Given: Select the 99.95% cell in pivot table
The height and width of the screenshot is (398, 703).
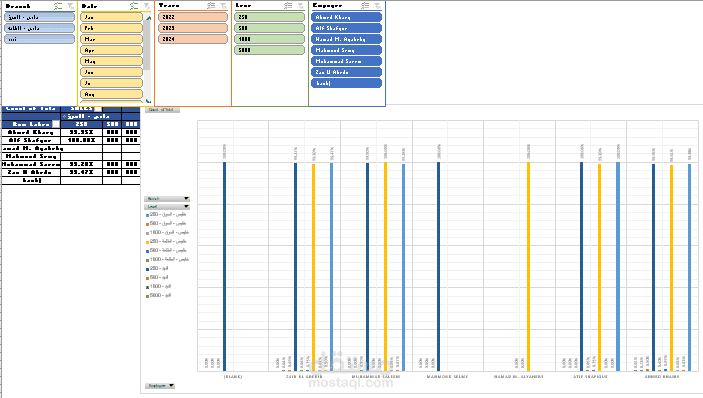Looking at the screenshot, I should click(82, 132).
